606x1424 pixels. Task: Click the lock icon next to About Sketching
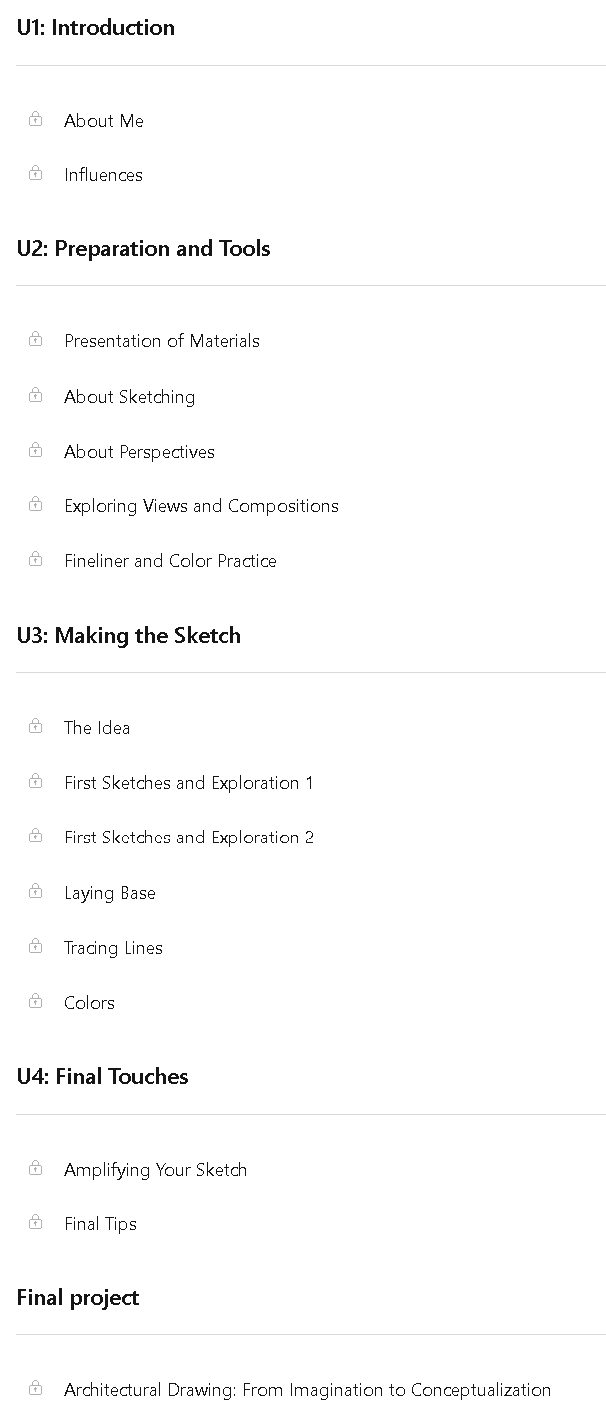click(x=36, y=395)
